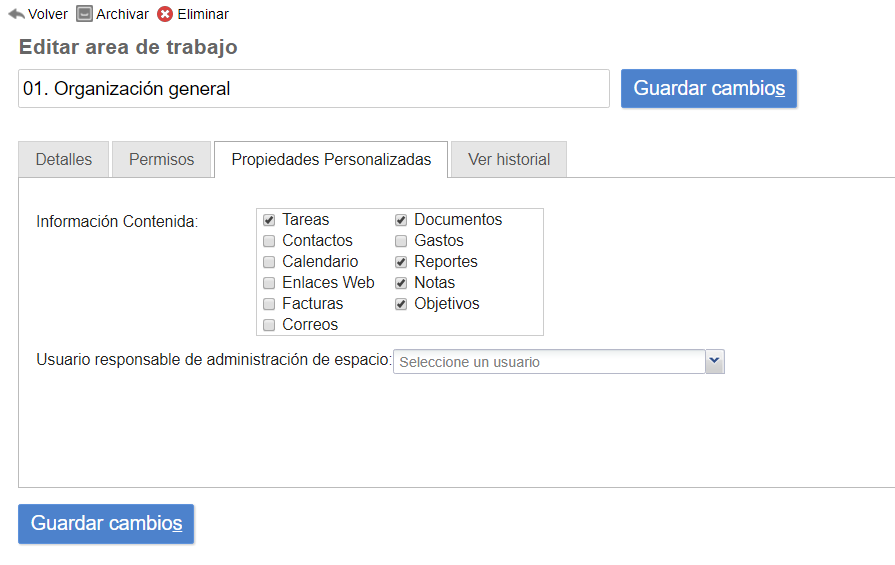This screenshot has width=895, height=565.
Task: Check the Correos checkbox
Action: tap(269, 325)
